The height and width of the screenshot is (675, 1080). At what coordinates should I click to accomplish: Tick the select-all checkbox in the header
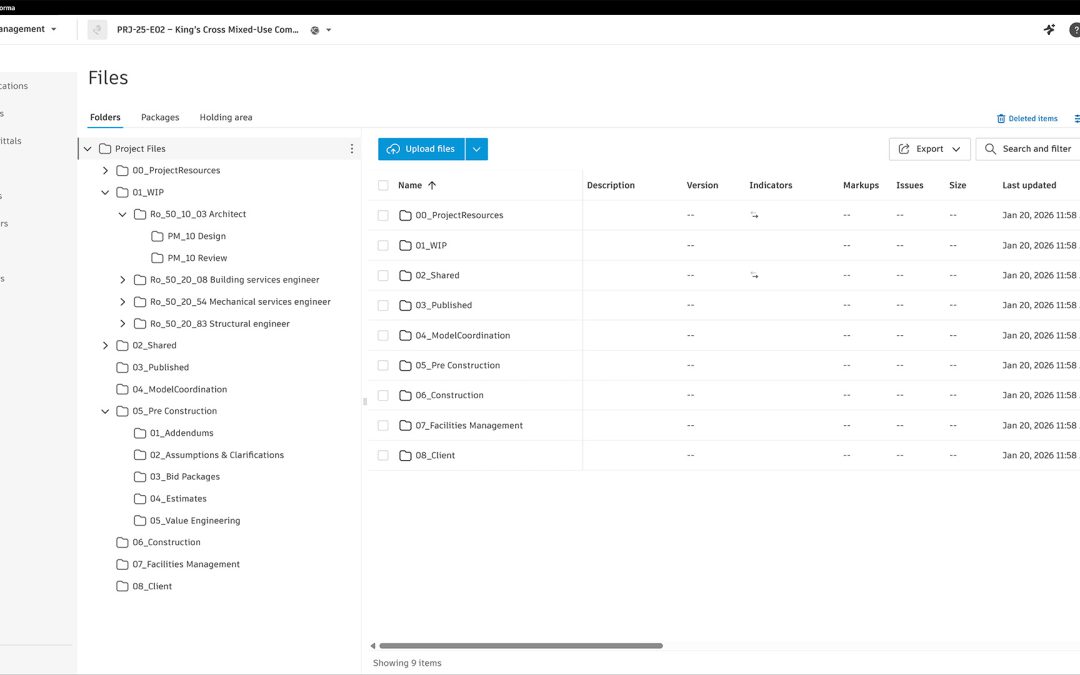click(x=383, y=185)
